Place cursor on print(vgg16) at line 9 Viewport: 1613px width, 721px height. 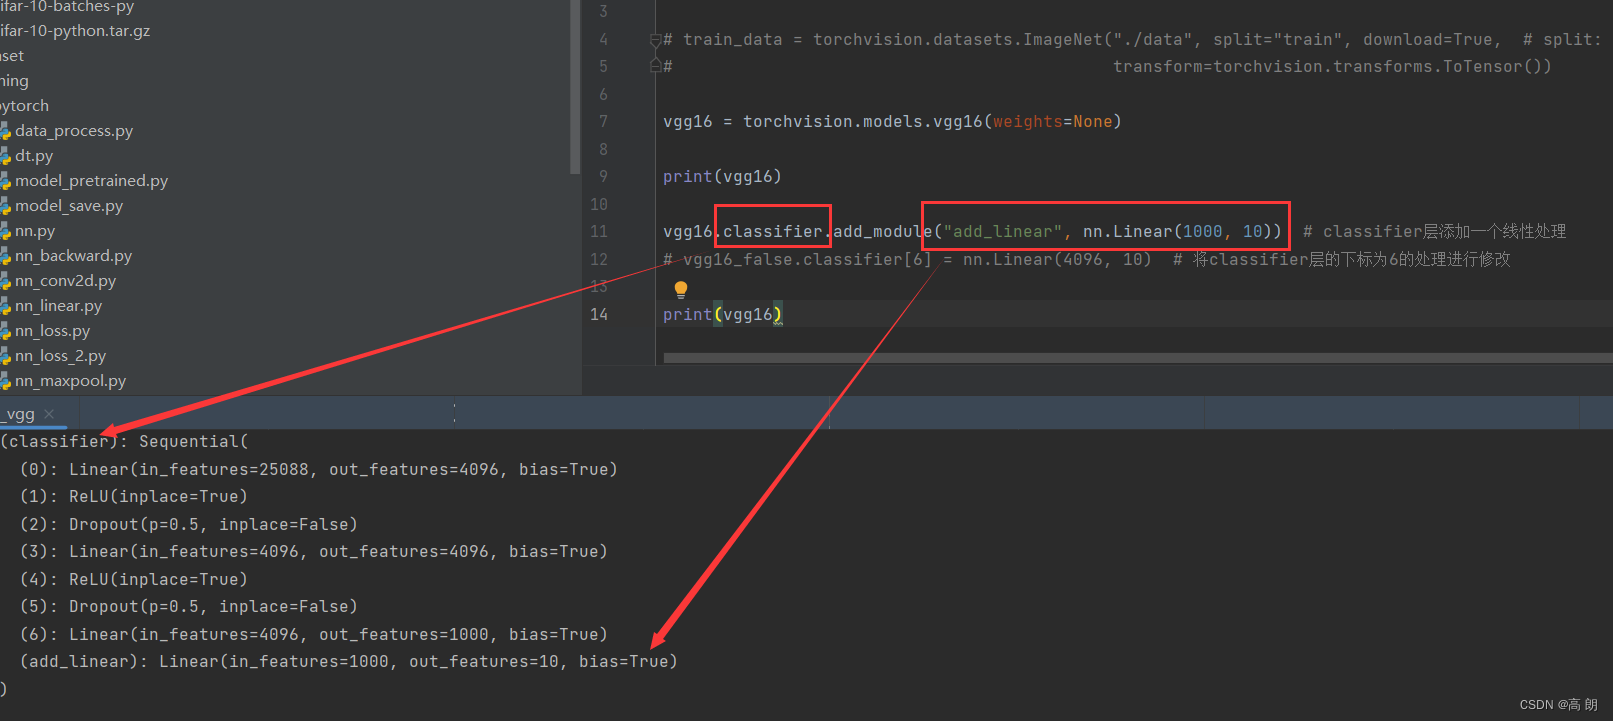point(722,176)
